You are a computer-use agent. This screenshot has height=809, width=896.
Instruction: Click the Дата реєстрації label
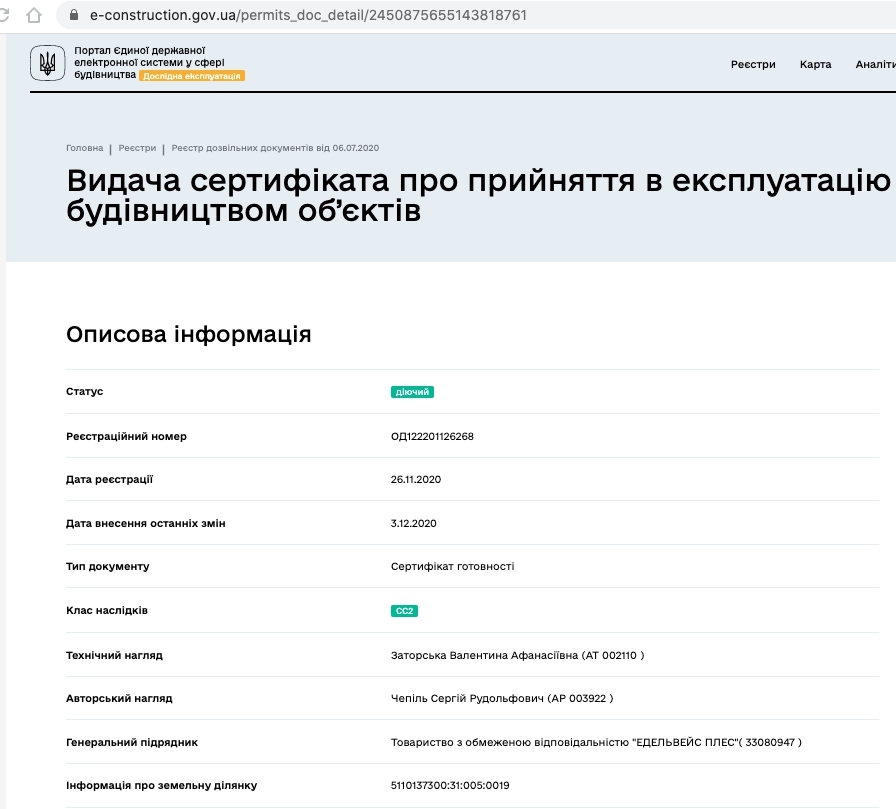(109, 479)
